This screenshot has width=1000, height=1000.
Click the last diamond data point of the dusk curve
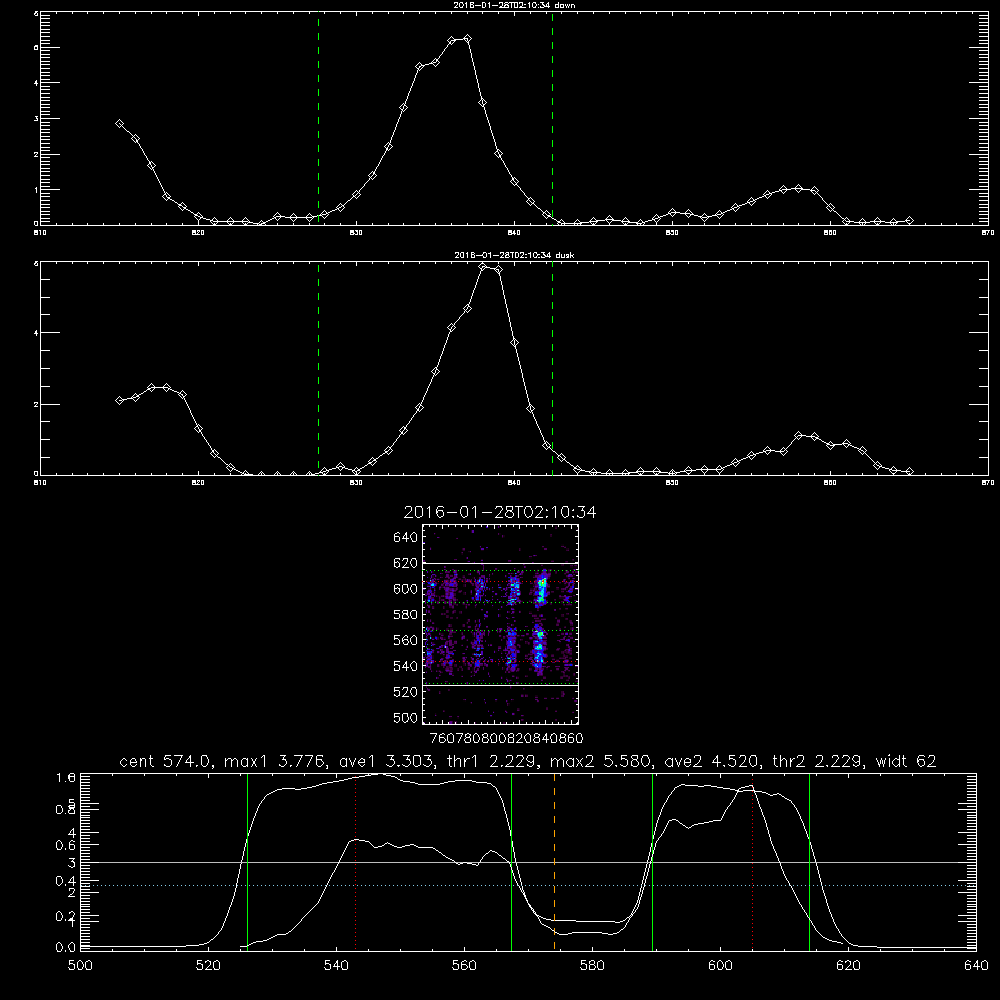pyautogui.click(x=909, y=471)
